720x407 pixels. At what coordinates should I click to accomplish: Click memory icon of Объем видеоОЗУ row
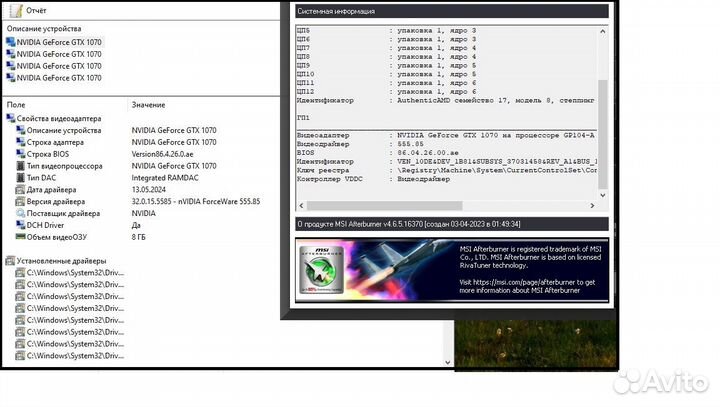[20, 237]
